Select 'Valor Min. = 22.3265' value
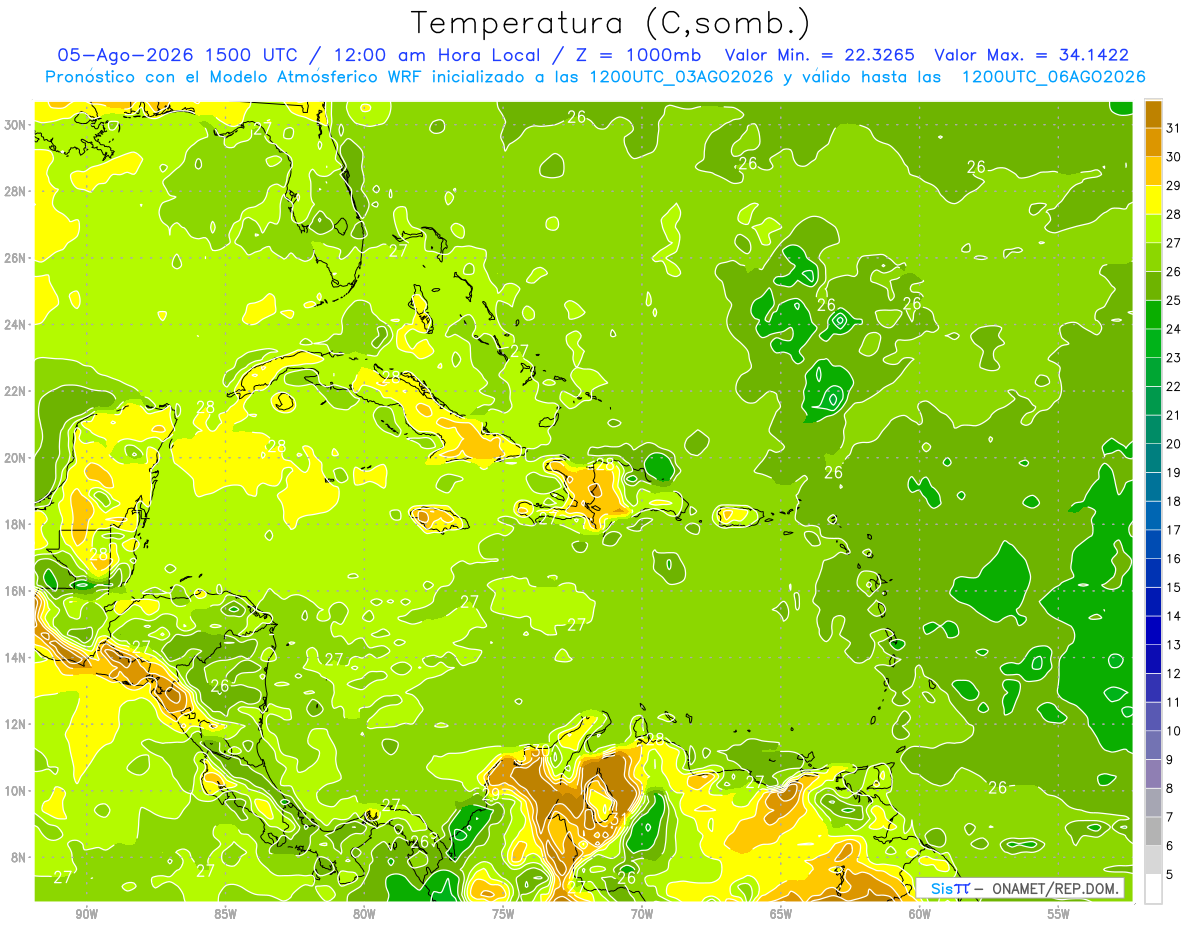 tap(819, 55)
